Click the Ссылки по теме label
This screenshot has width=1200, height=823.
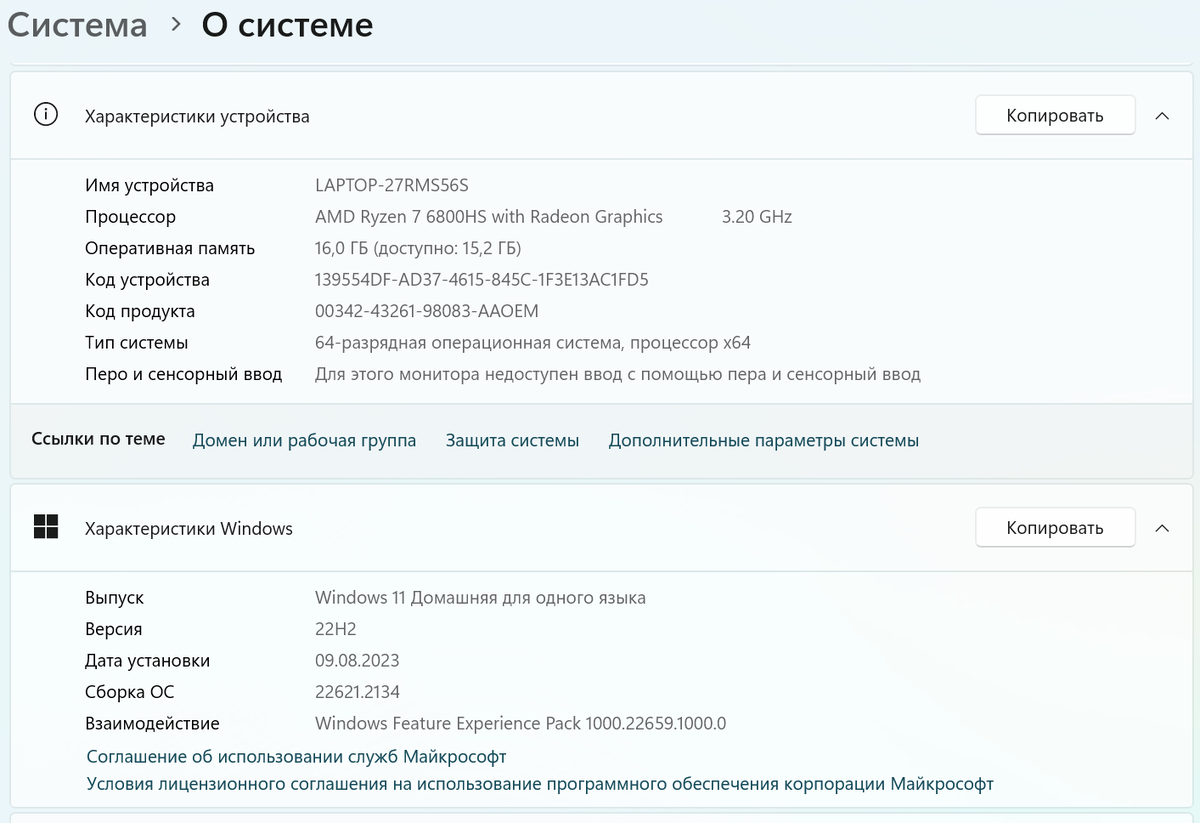97,438
